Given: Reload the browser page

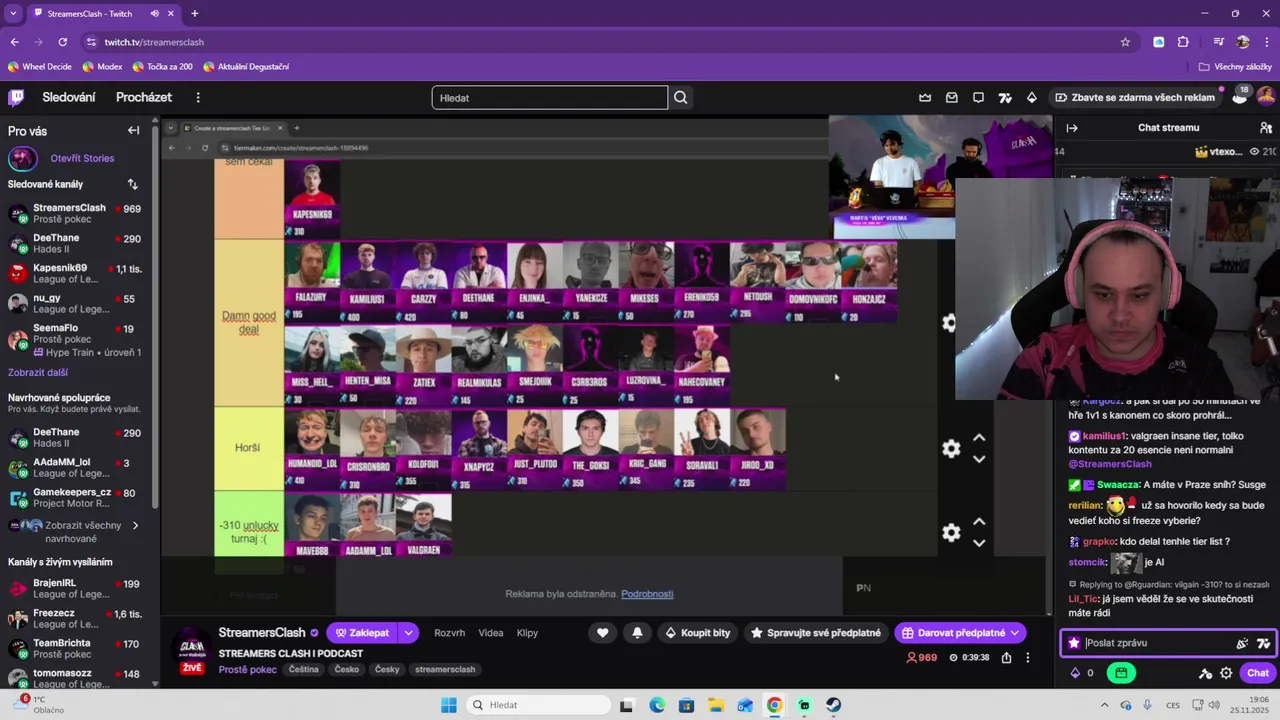Looking at the screenshot, I should pos(63,42).
